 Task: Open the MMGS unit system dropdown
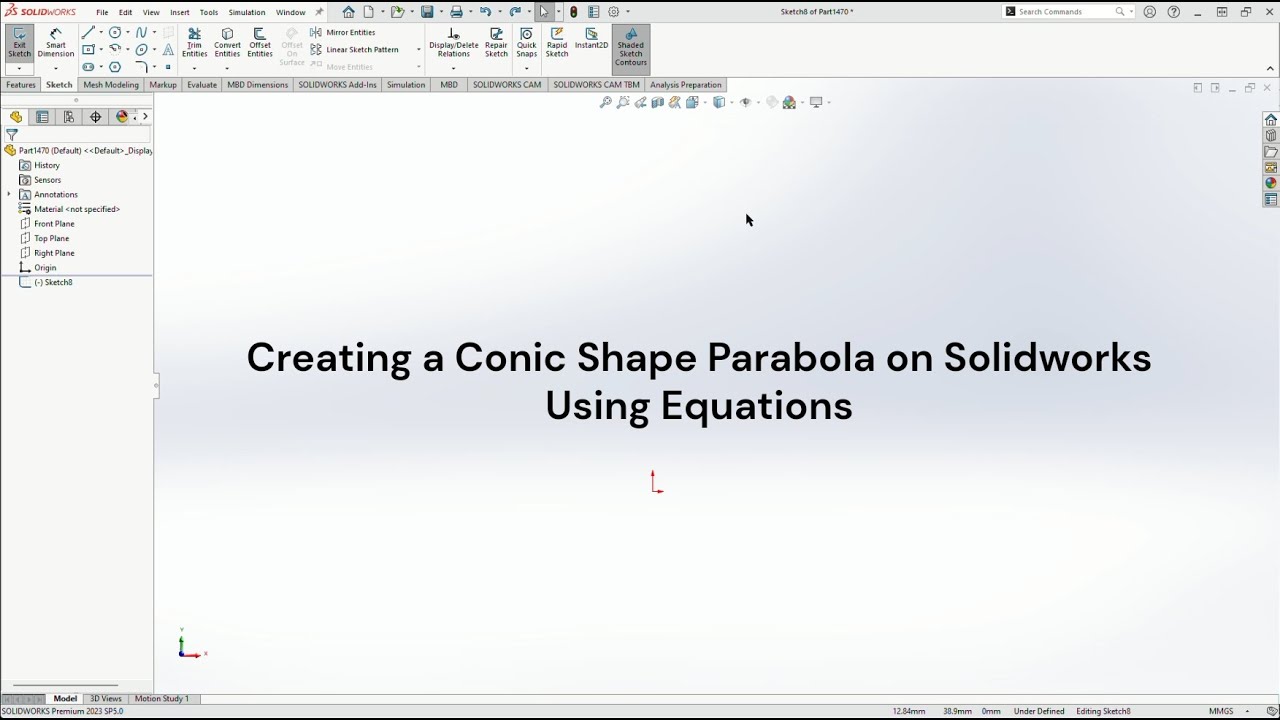tap(1249, 711)
